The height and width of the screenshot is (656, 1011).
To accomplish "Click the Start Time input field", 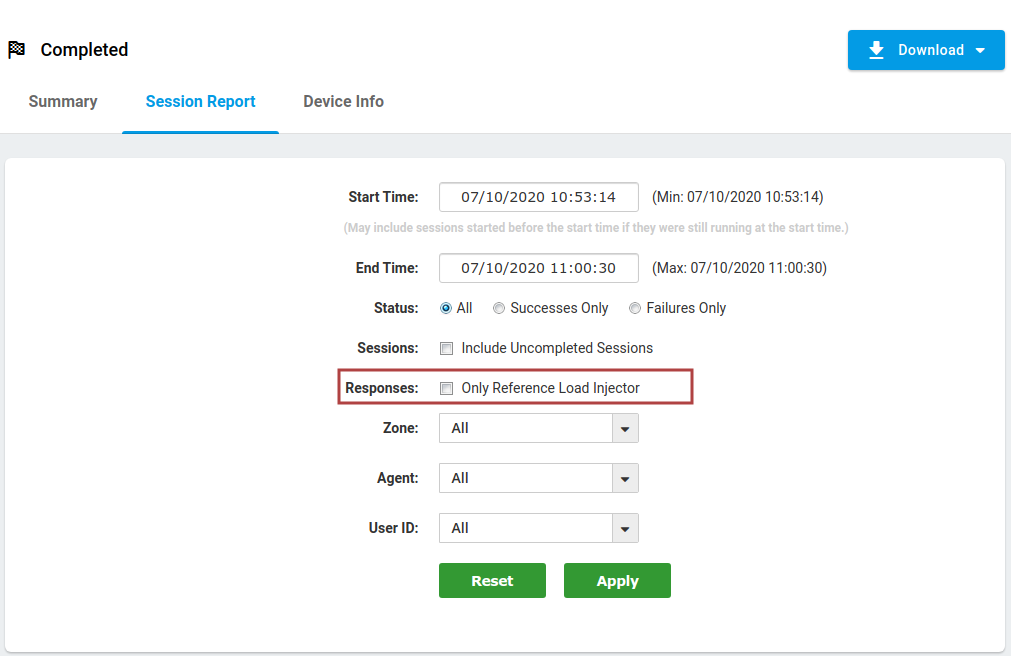I will 538,197.
